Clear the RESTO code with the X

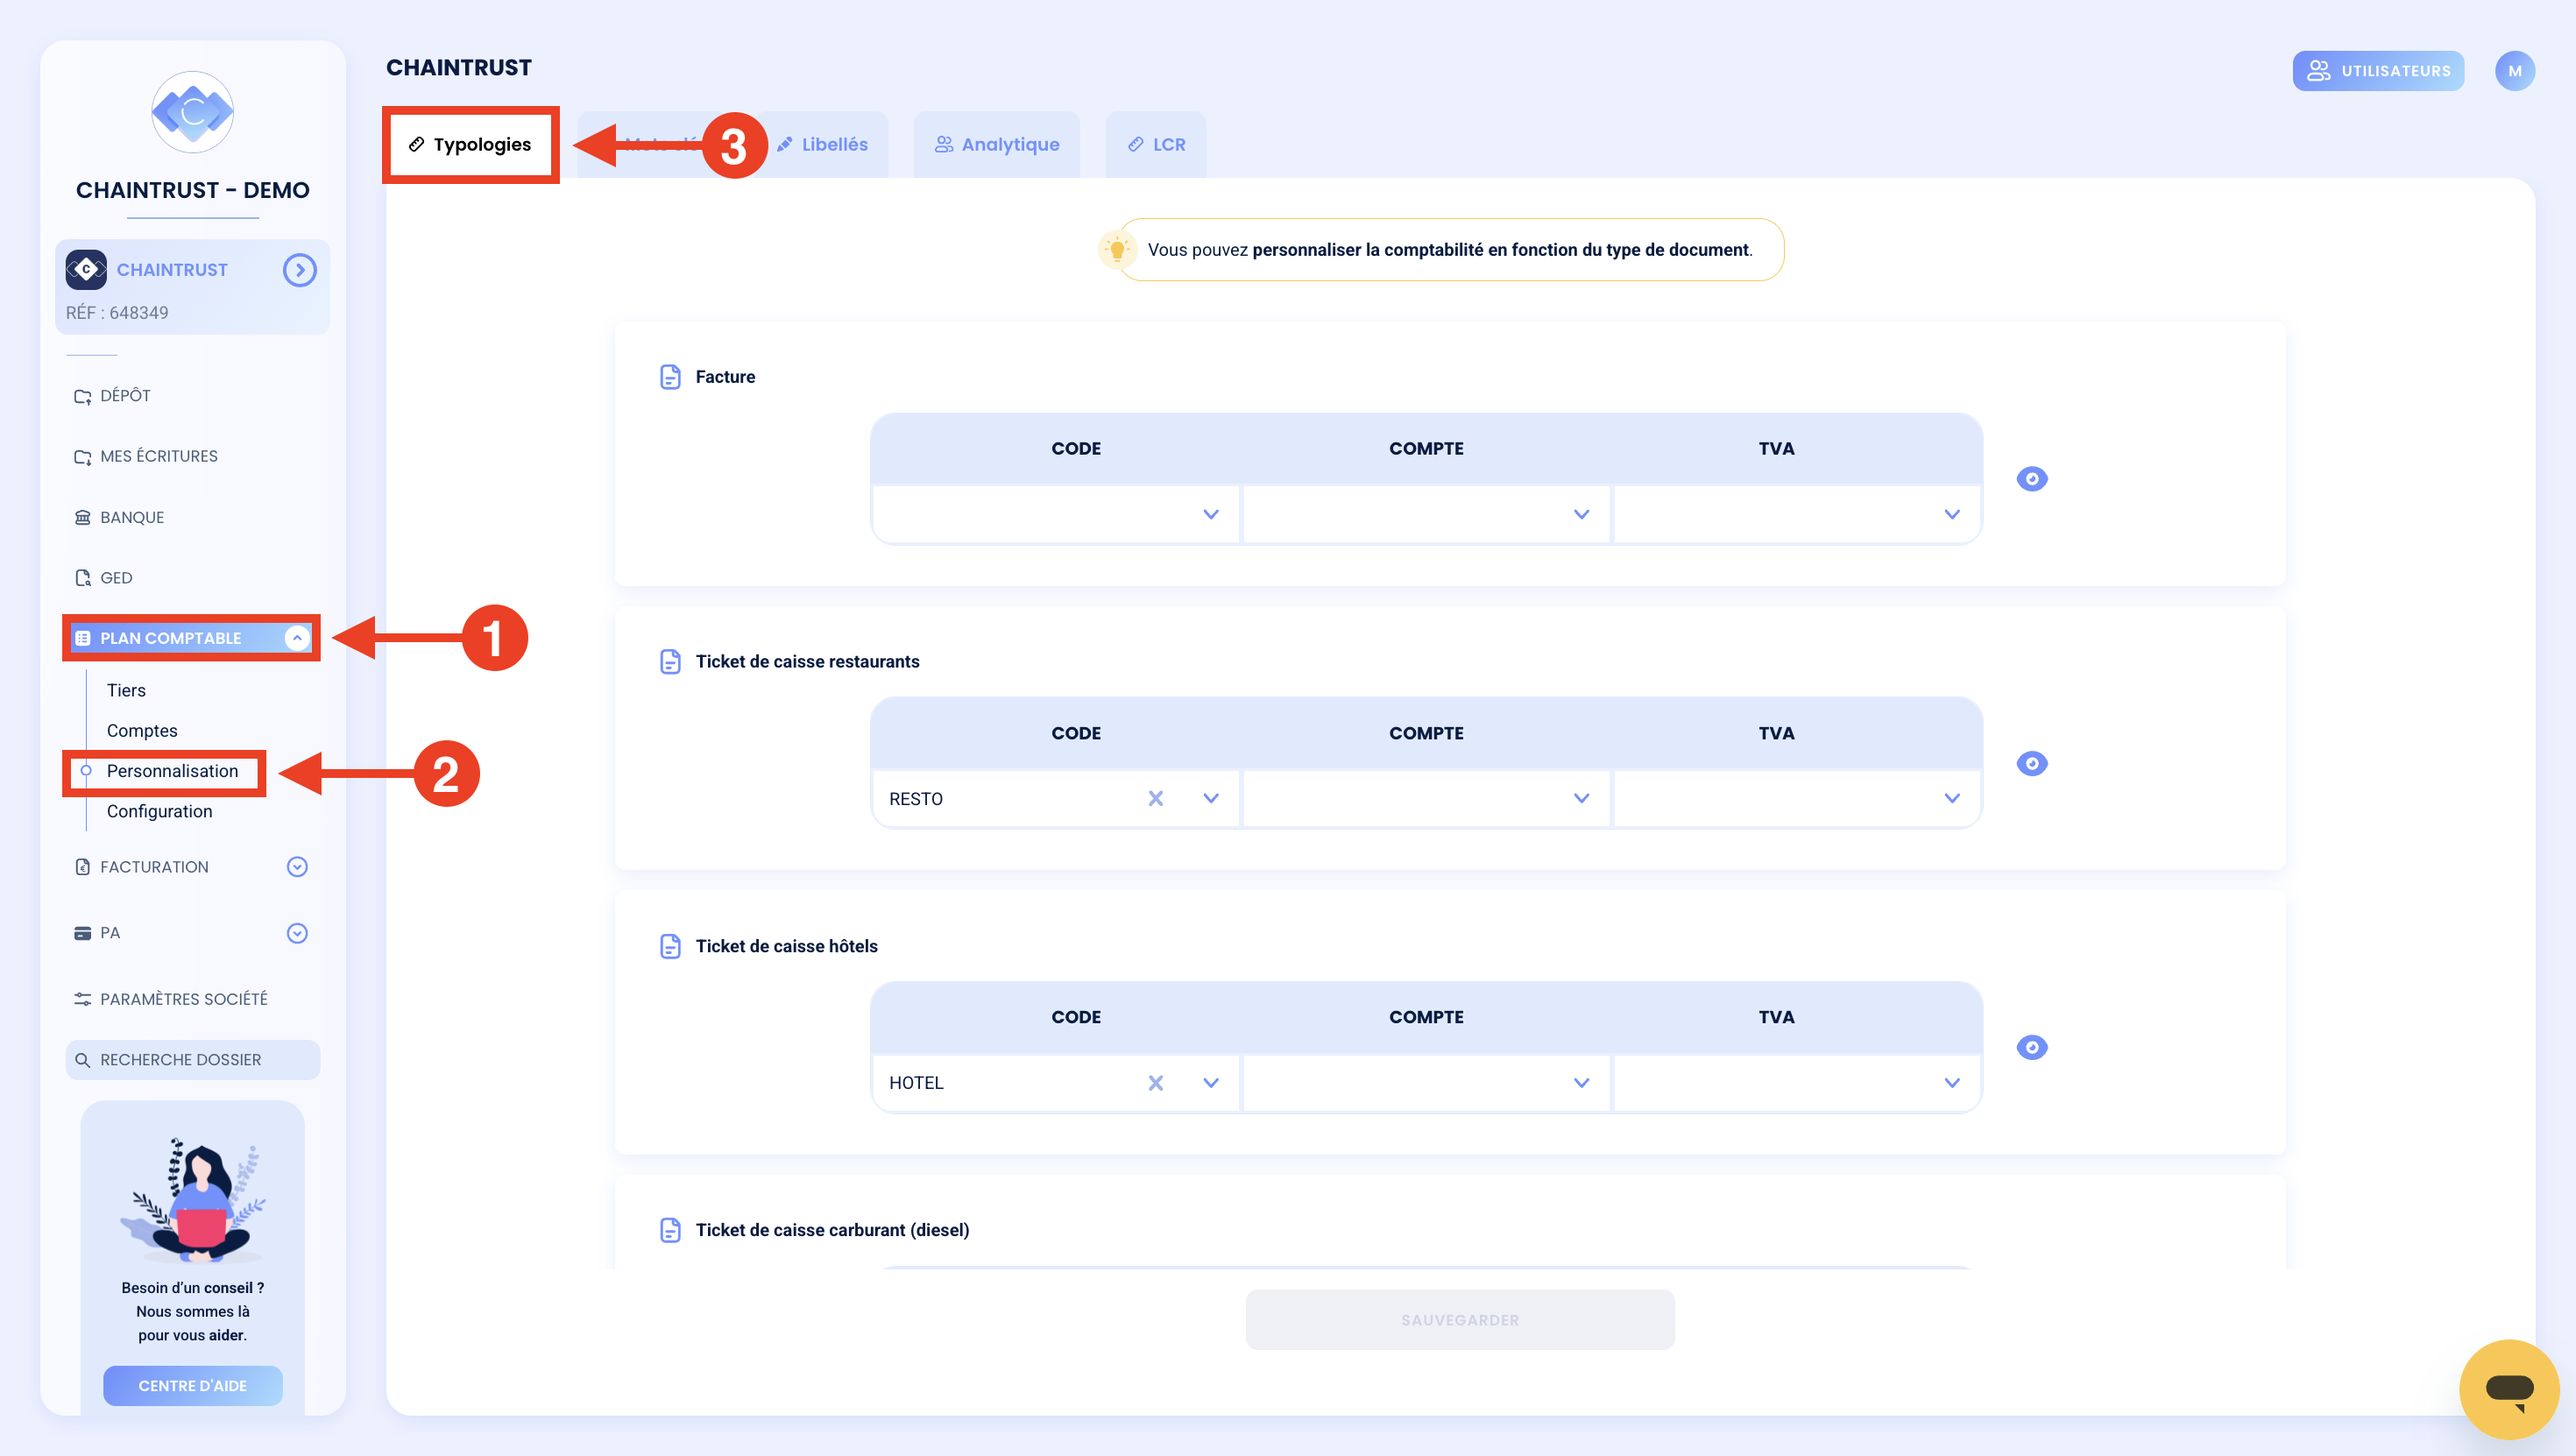pos(1155,799)
